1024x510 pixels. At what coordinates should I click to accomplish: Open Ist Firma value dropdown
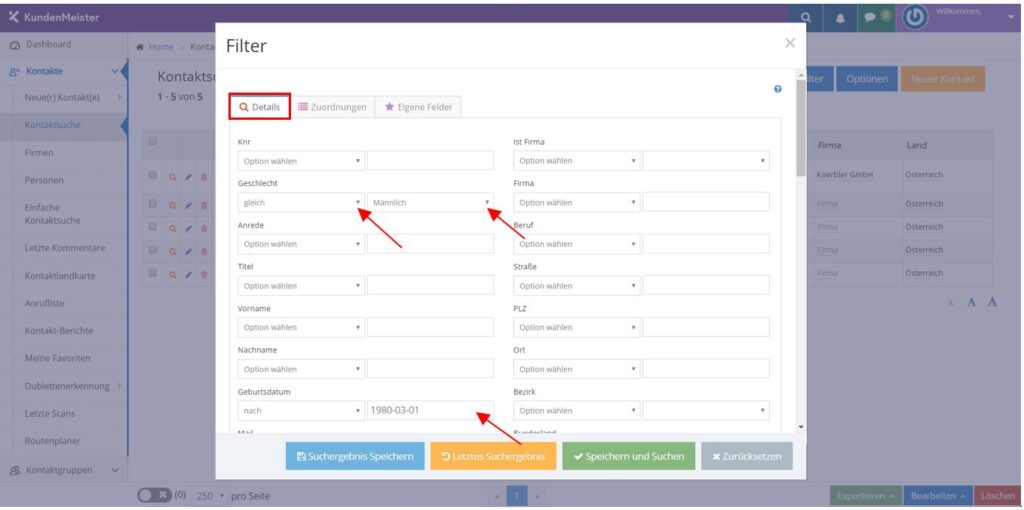point(706,161)
